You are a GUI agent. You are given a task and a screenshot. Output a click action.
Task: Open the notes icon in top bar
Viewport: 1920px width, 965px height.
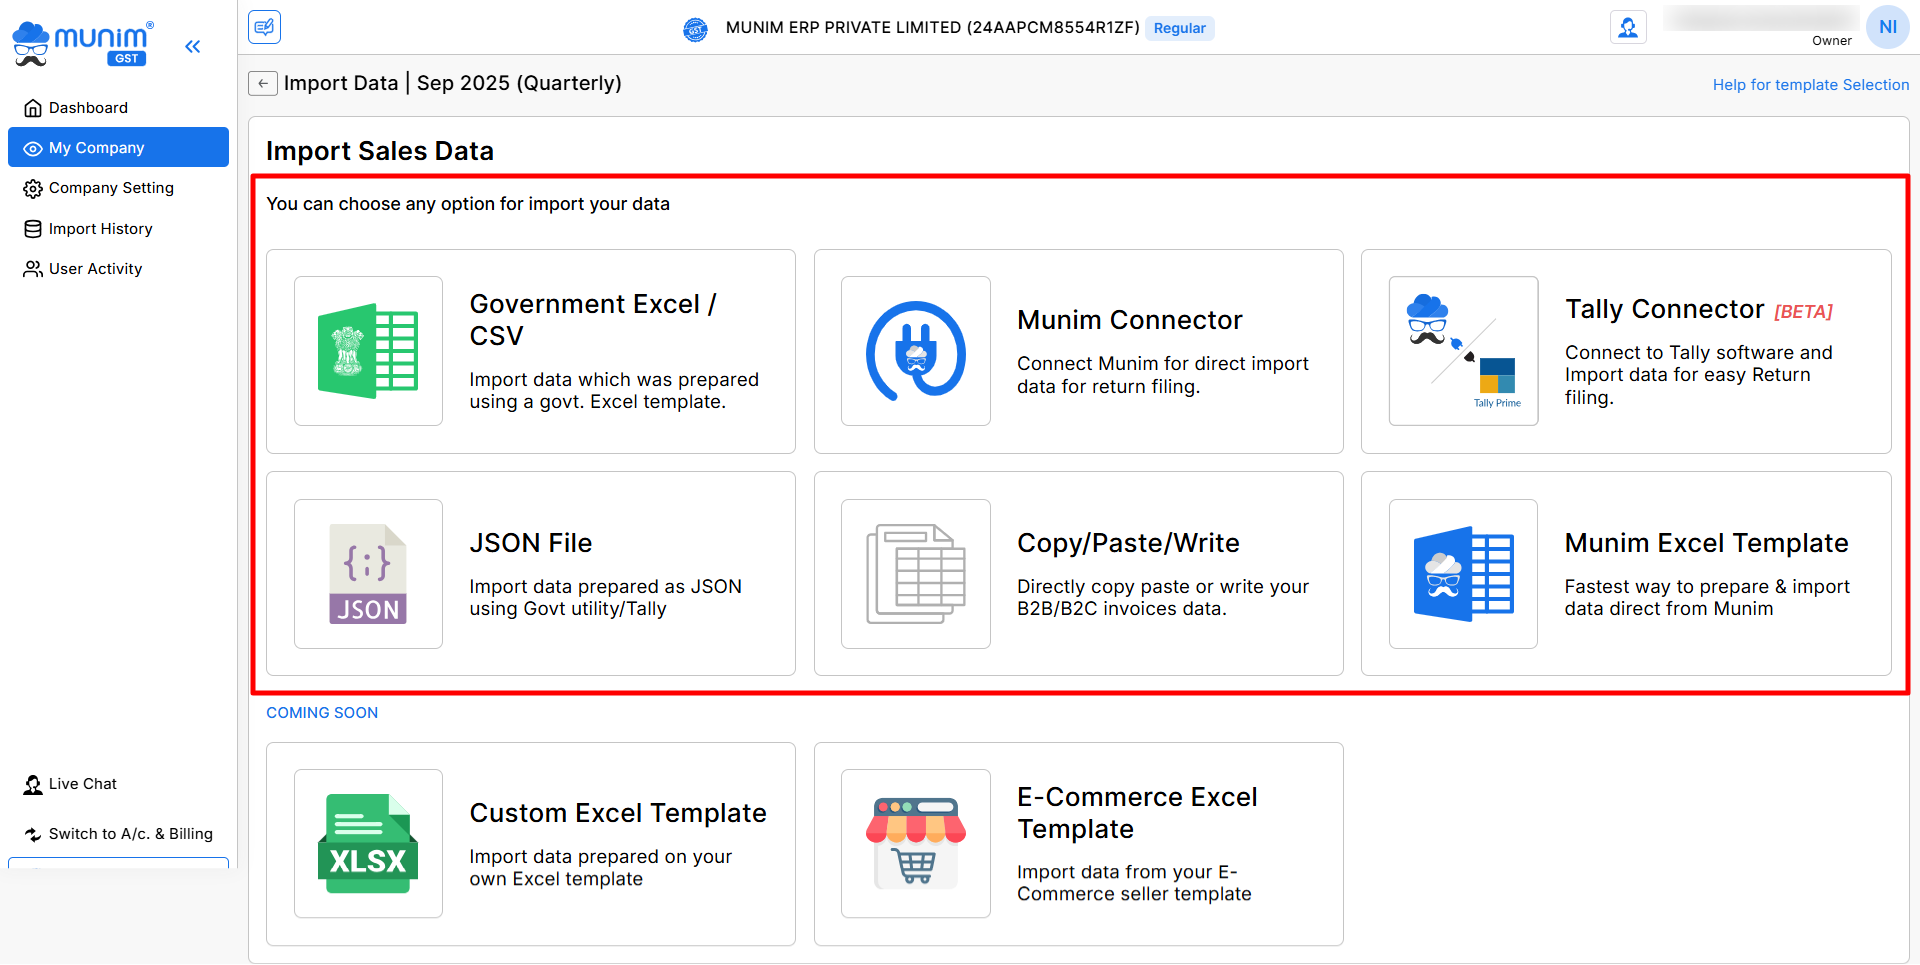coord(265,27)
